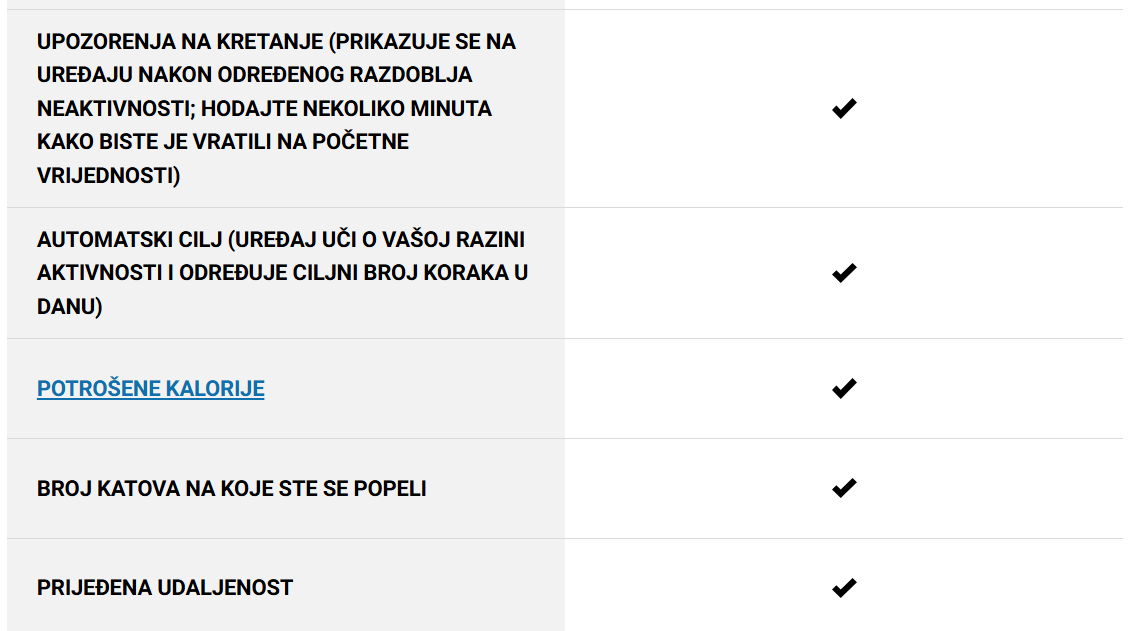Click the checkmark in Automatski cilj row

point(844,273)
